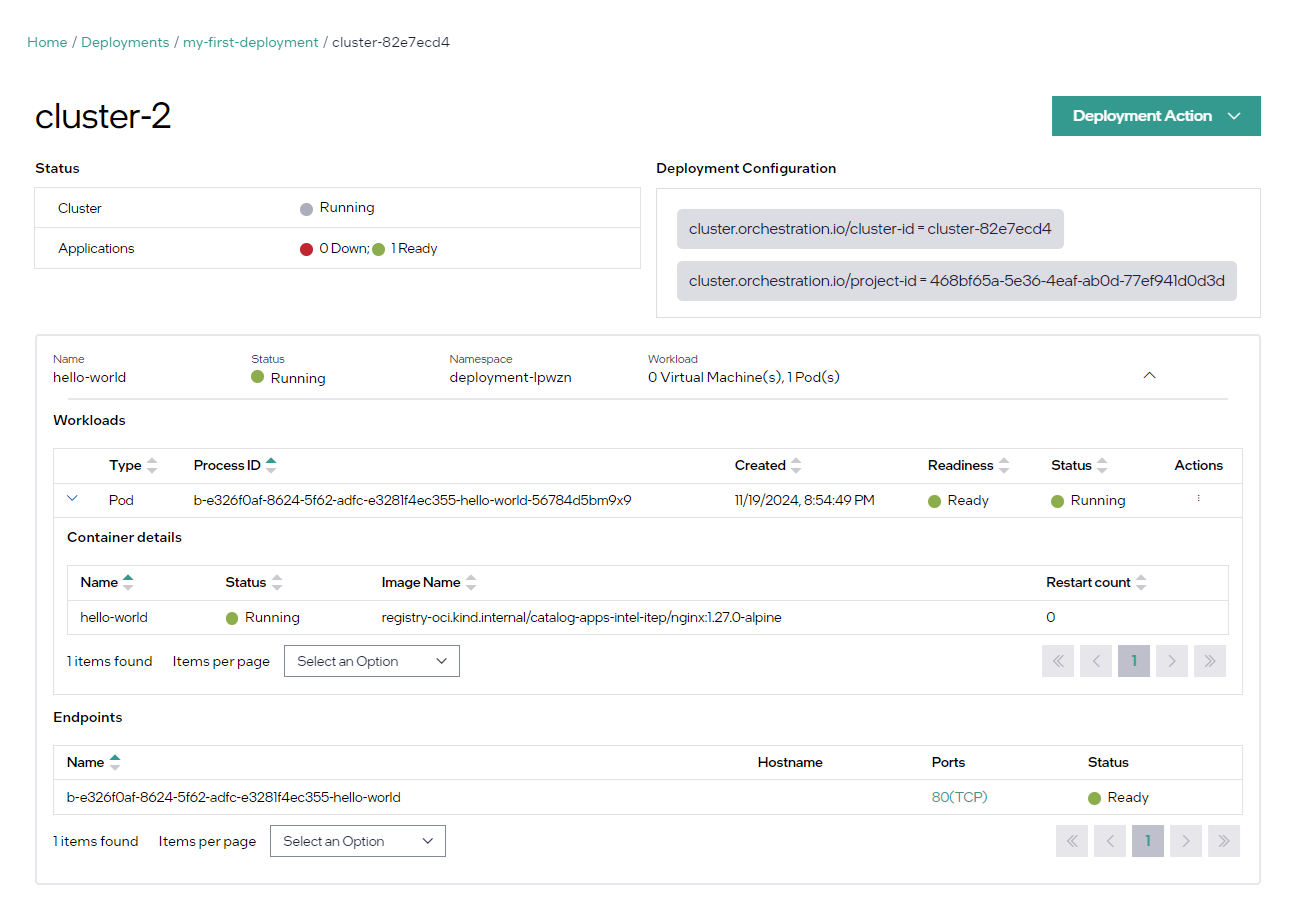Sort workloads by Type column
The width and height of the screenshot is (1294, 904).
click(x=152, y=466)
